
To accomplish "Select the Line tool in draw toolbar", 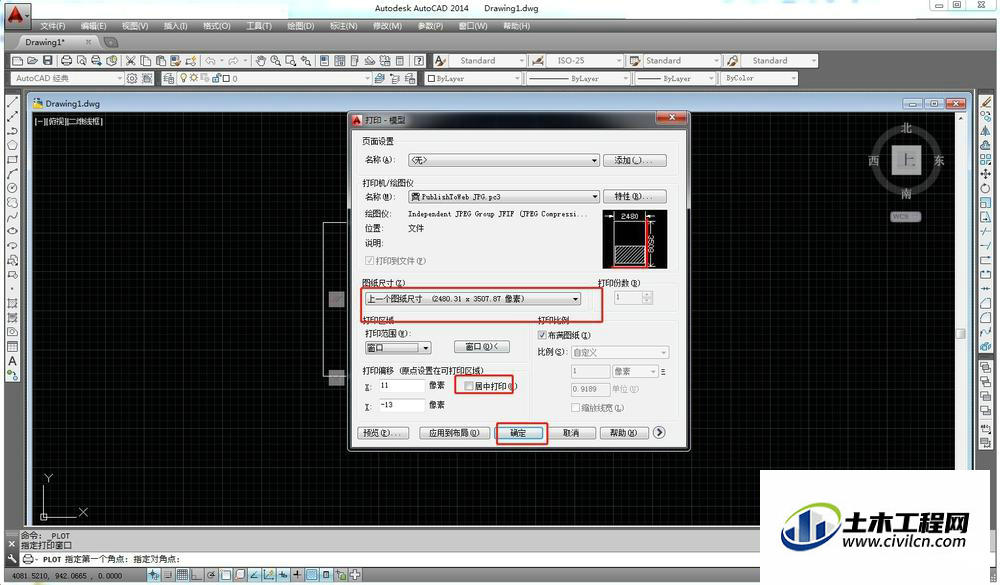I will tap(12, 103).
